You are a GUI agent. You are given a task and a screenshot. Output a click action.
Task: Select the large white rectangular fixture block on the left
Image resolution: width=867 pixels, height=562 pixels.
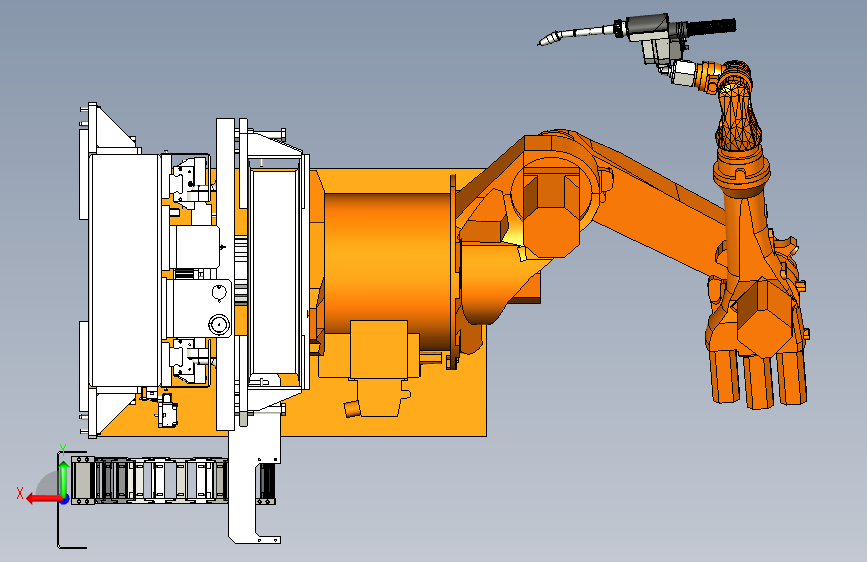(x=125, y=270)
